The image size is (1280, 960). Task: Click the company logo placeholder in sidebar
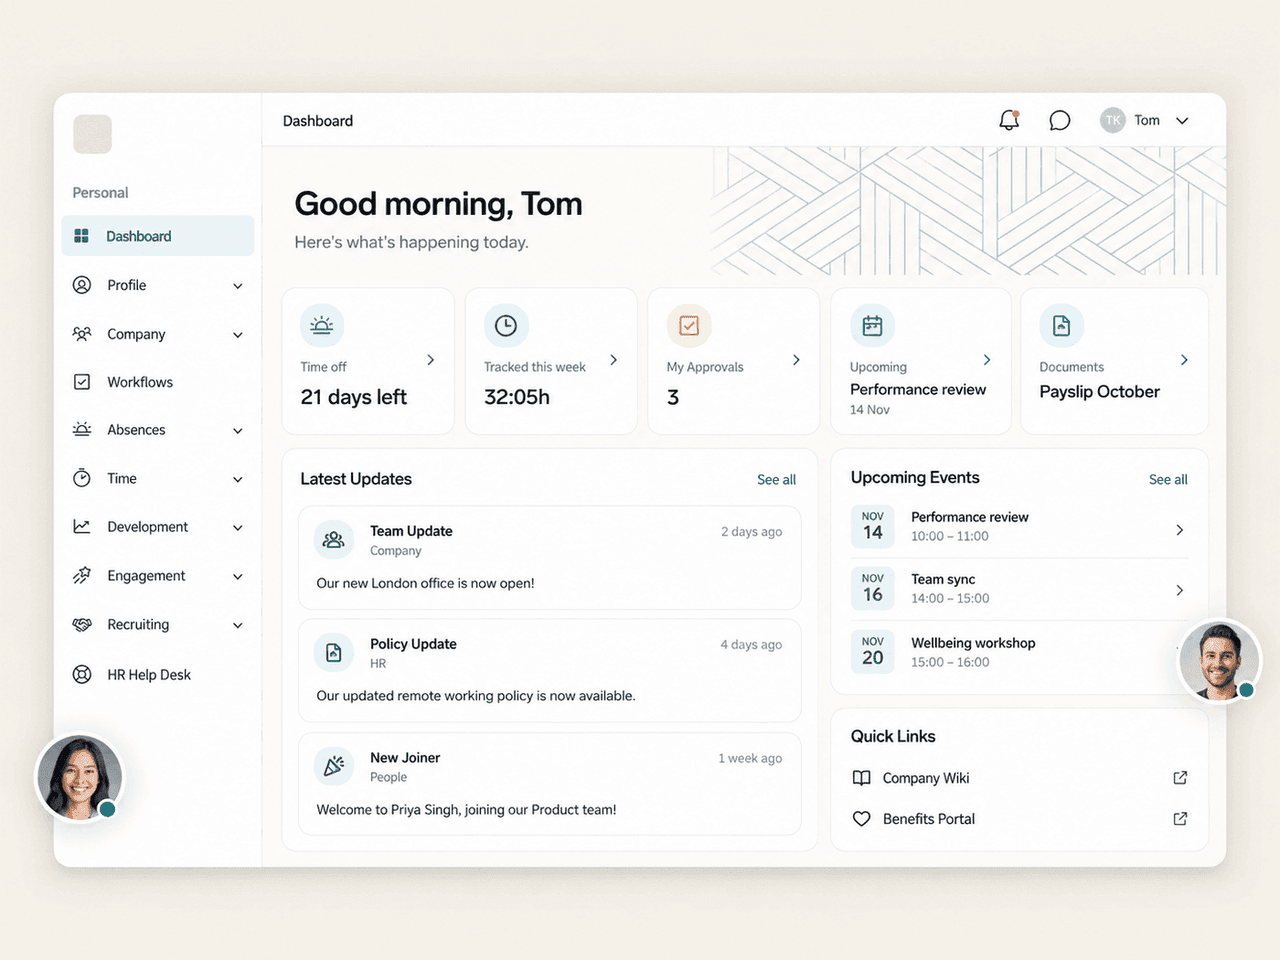coord(92,134)
